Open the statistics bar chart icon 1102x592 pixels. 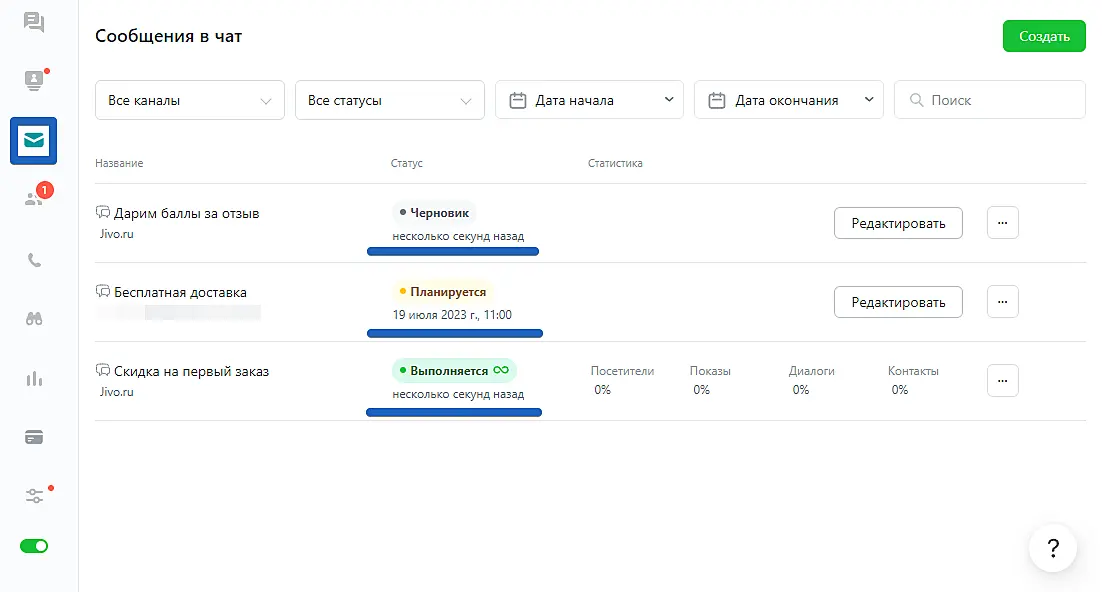pyautogui.click(x=34, y=378)
